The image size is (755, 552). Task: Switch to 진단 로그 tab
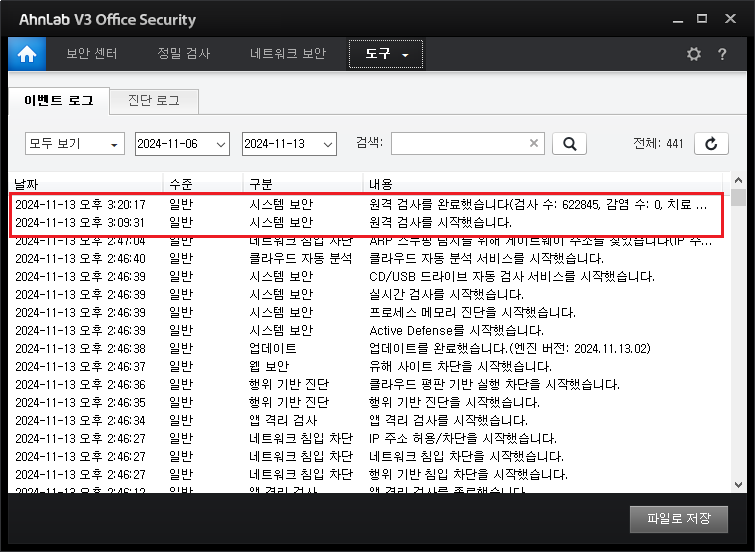click(x=154, y=101)
